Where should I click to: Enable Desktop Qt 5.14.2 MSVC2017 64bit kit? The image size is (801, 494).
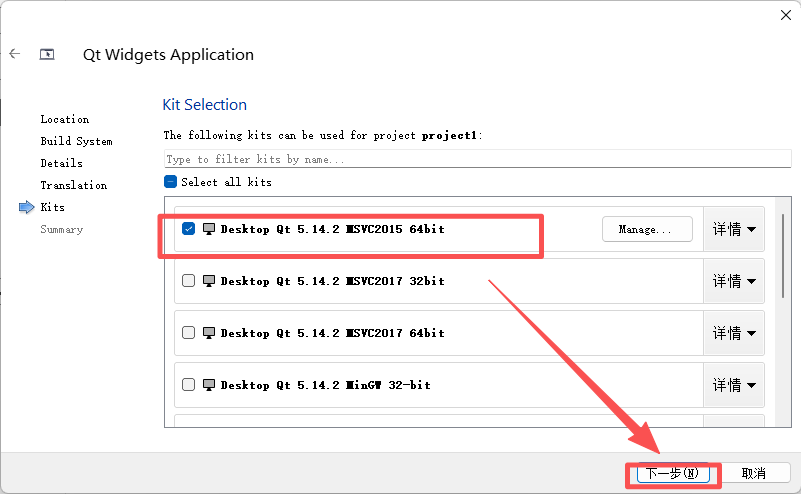pos(189,333)
